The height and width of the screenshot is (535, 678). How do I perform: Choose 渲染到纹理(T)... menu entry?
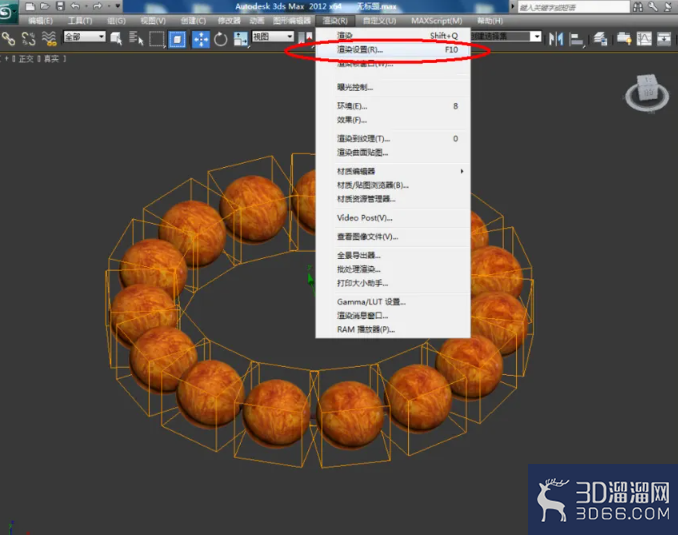[393, 138]
